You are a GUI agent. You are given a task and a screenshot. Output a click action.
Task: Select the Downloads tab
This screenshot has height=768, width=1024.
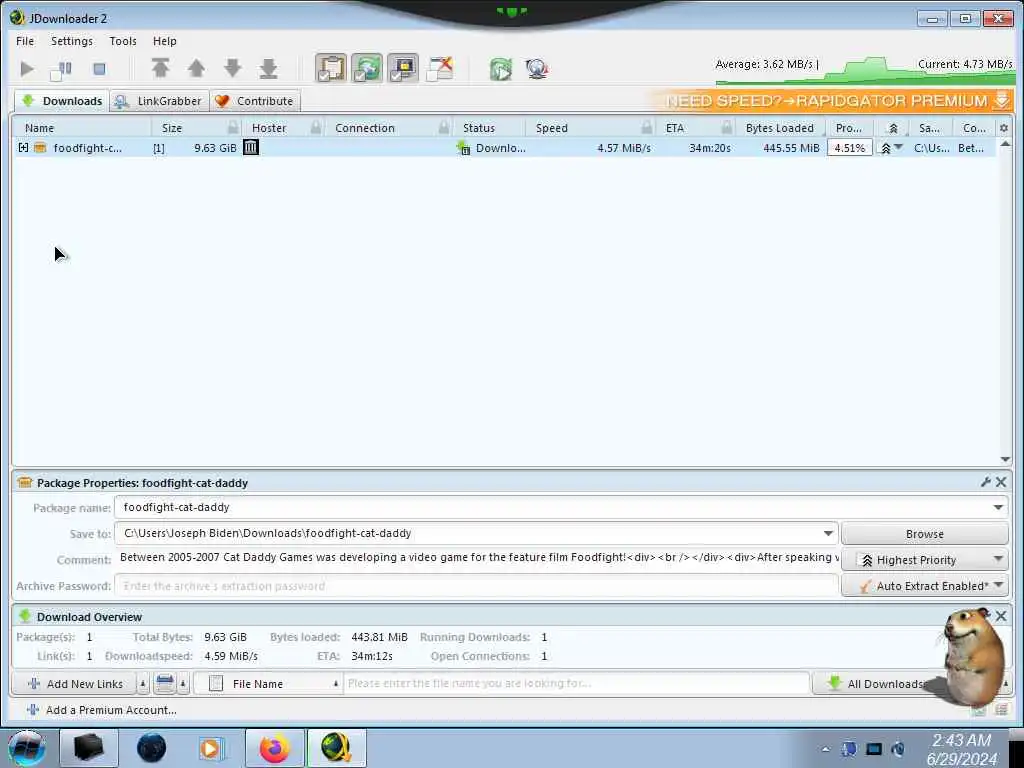(x=62, y=101)
